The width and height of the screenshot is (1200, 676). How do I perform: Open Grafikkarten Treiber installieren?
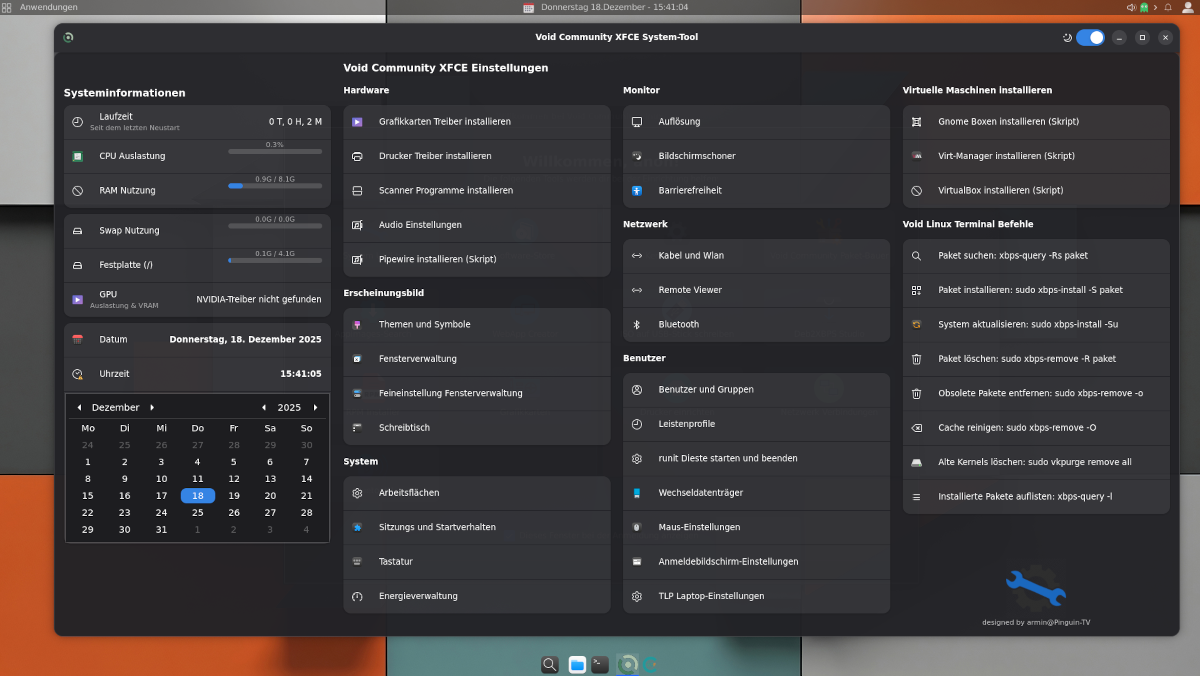pos(445,122)
